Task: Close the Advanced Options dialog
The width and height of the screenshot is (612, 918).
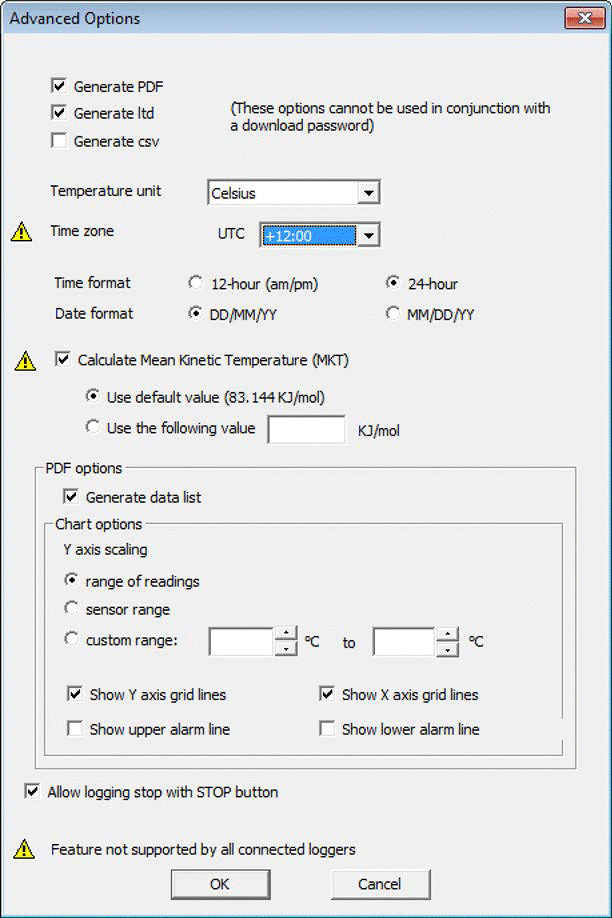Action: pyautogui.click(x=585, y=17)
